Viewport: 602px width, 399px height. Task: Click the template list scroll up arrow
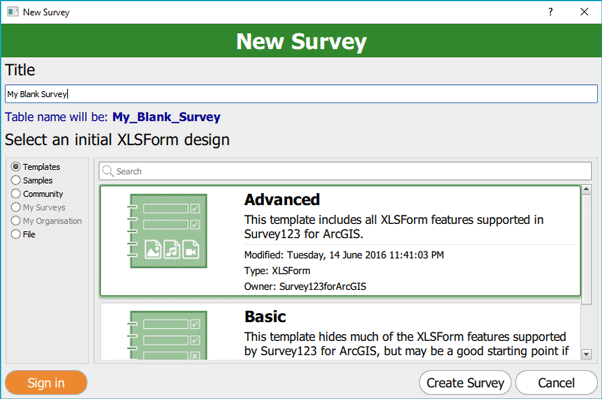586,189
